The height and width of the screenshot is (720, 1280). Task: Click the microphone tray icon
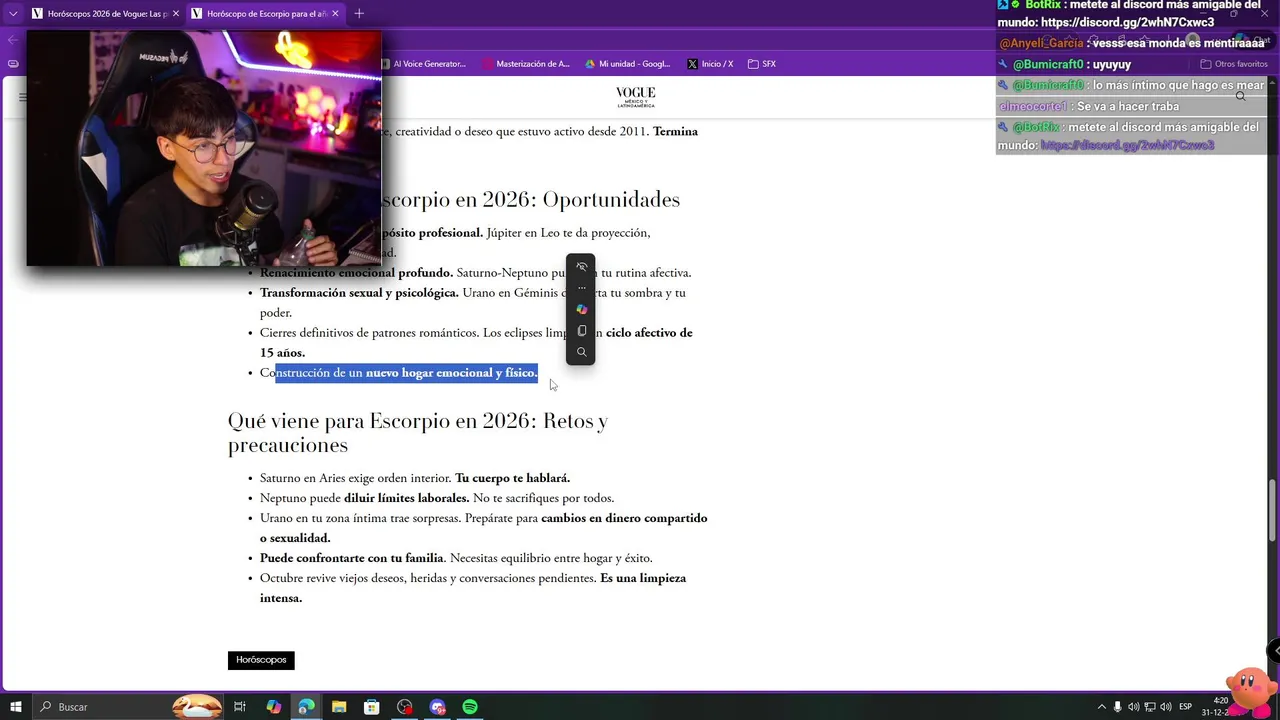(1118, 707)
